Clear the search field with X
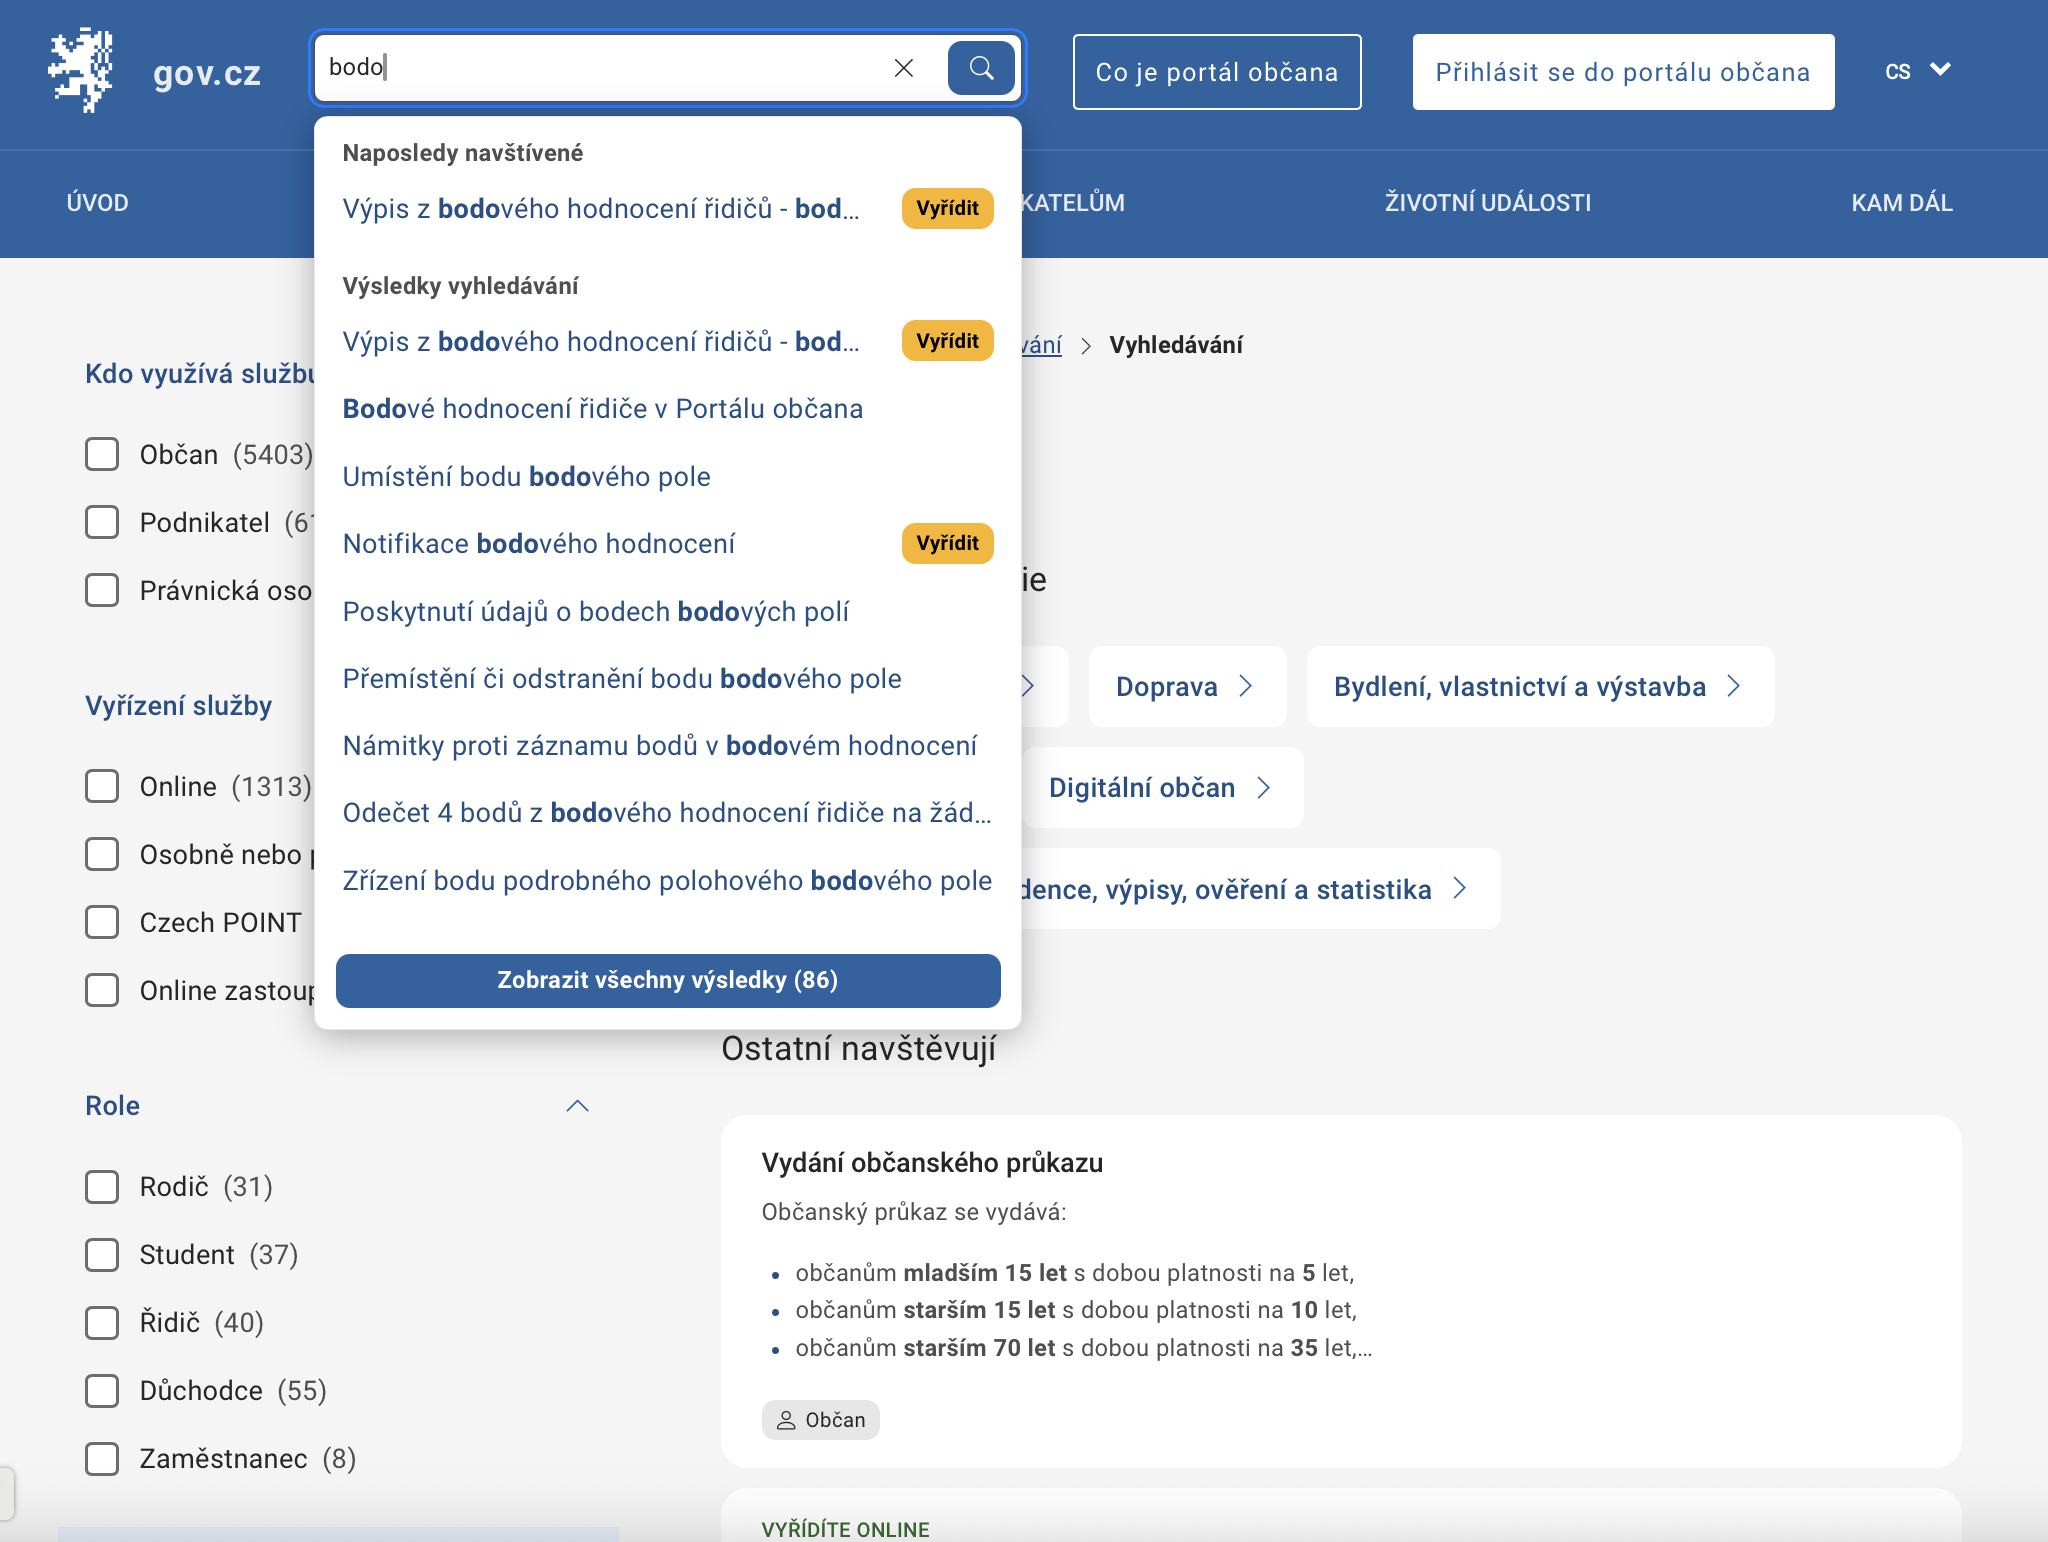Screen dimensions: 2048x1542 [x=904, y=67]
